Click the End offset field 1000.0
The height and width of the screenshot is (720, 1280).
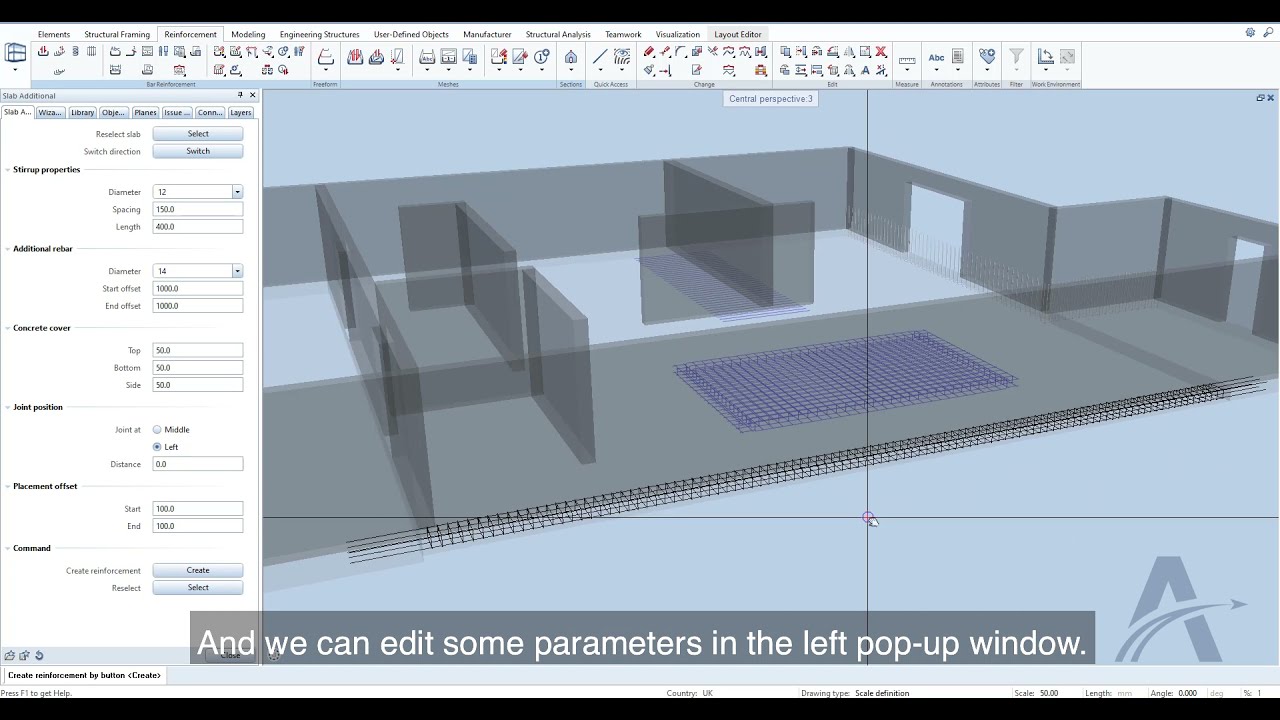pyautogui.click(x=198, y=306)
